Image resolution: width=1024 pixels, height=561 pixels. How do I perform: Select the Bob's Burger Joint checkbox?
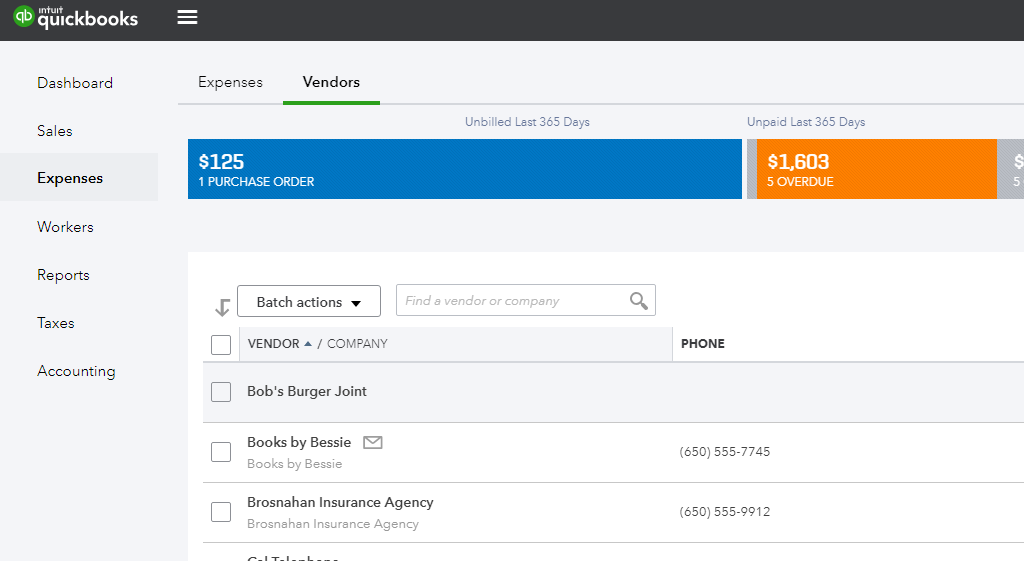pyautogui.click(x=221, y=392)
